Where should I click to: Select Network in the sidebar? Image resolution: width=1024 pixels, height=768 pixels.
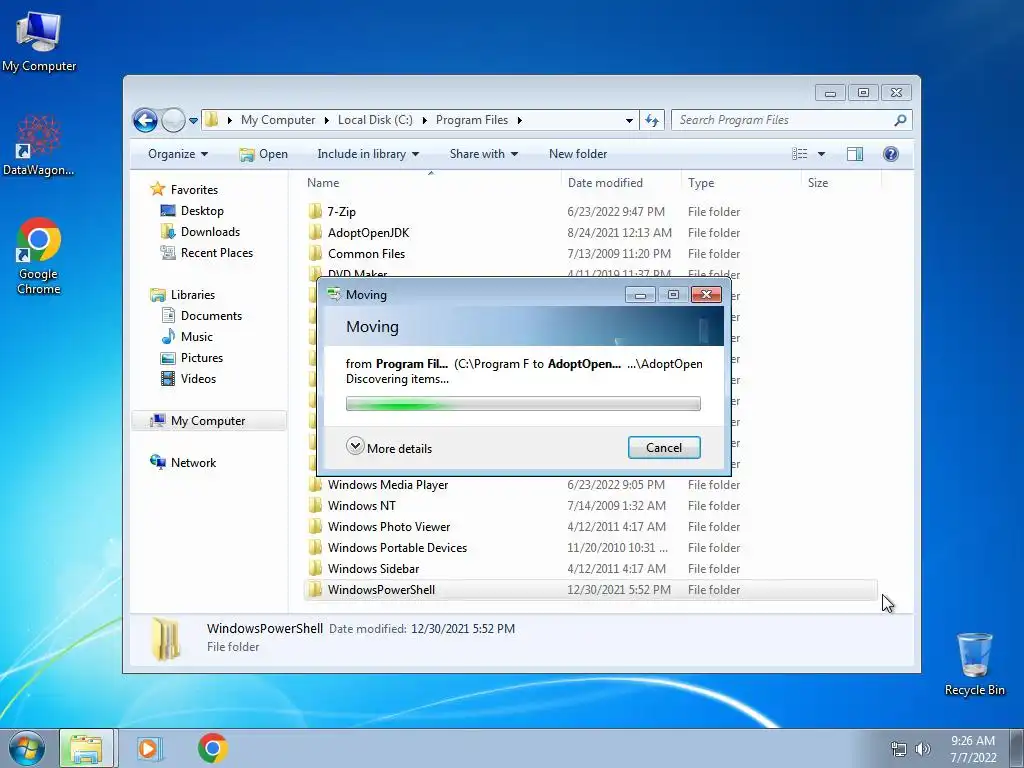point(193,463)
